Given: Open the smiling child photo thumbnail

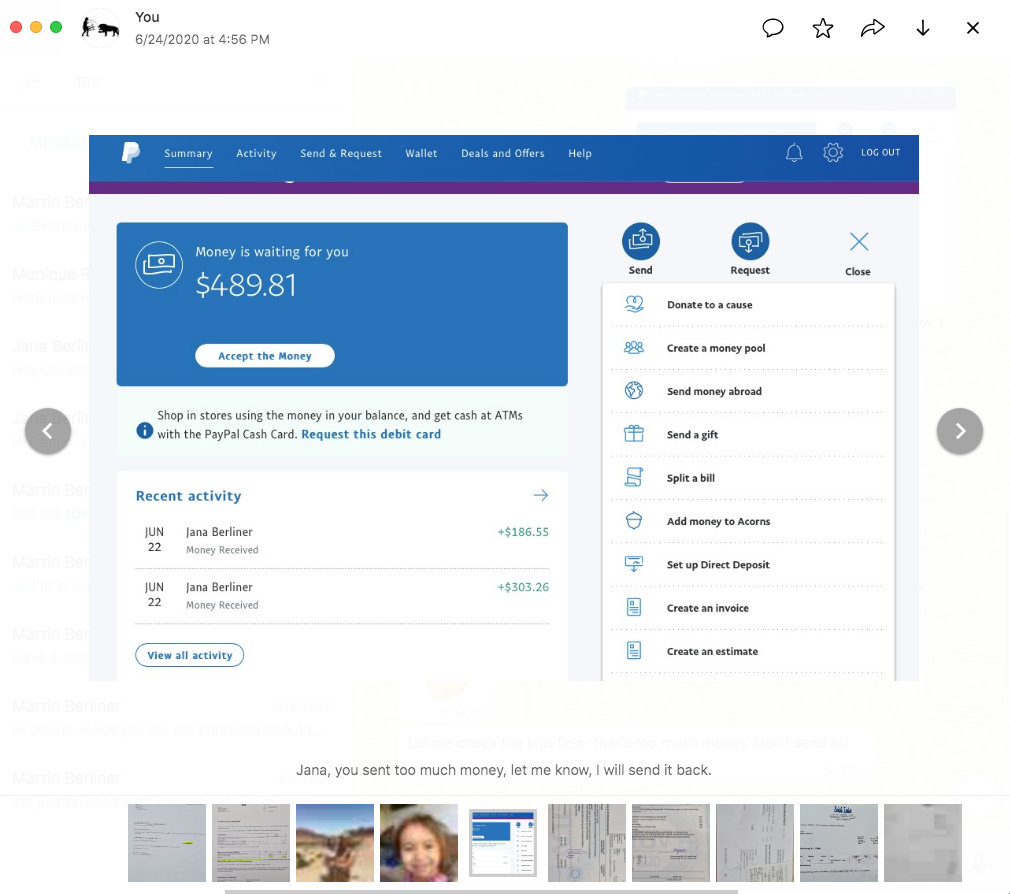Looking at the screenshot, I should coord(419,842).
